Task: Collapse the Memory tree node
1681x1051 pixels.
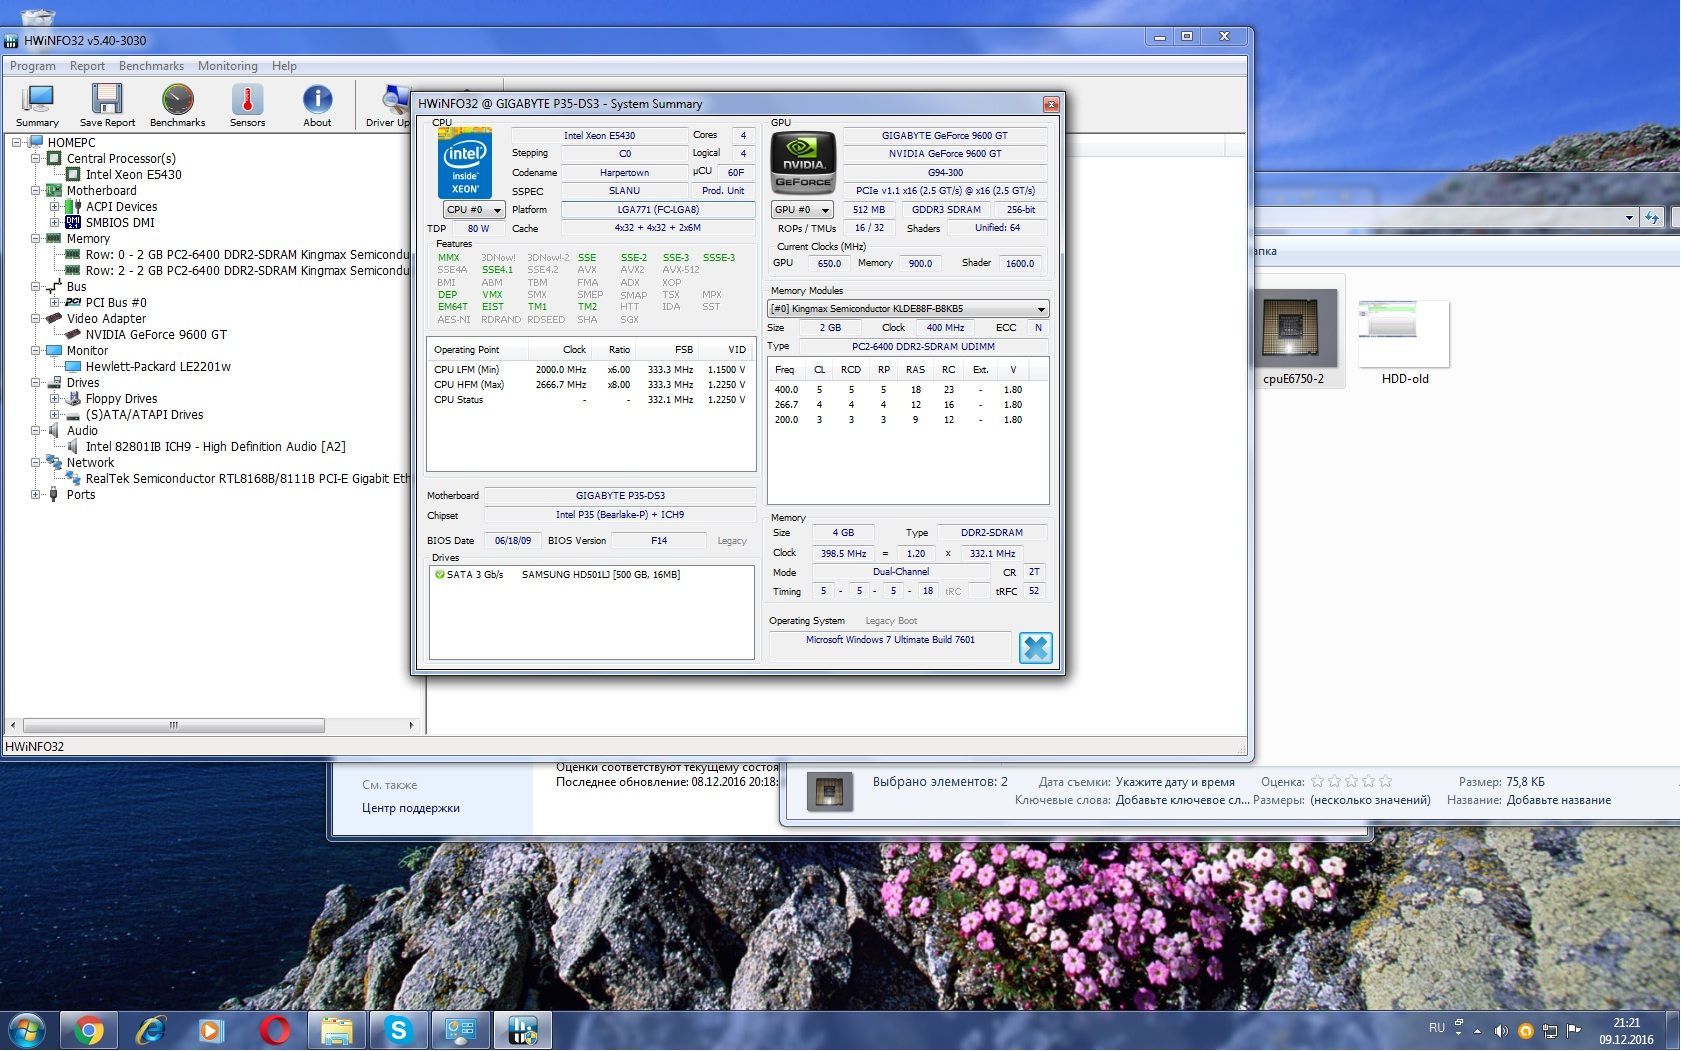Action: 36,239
